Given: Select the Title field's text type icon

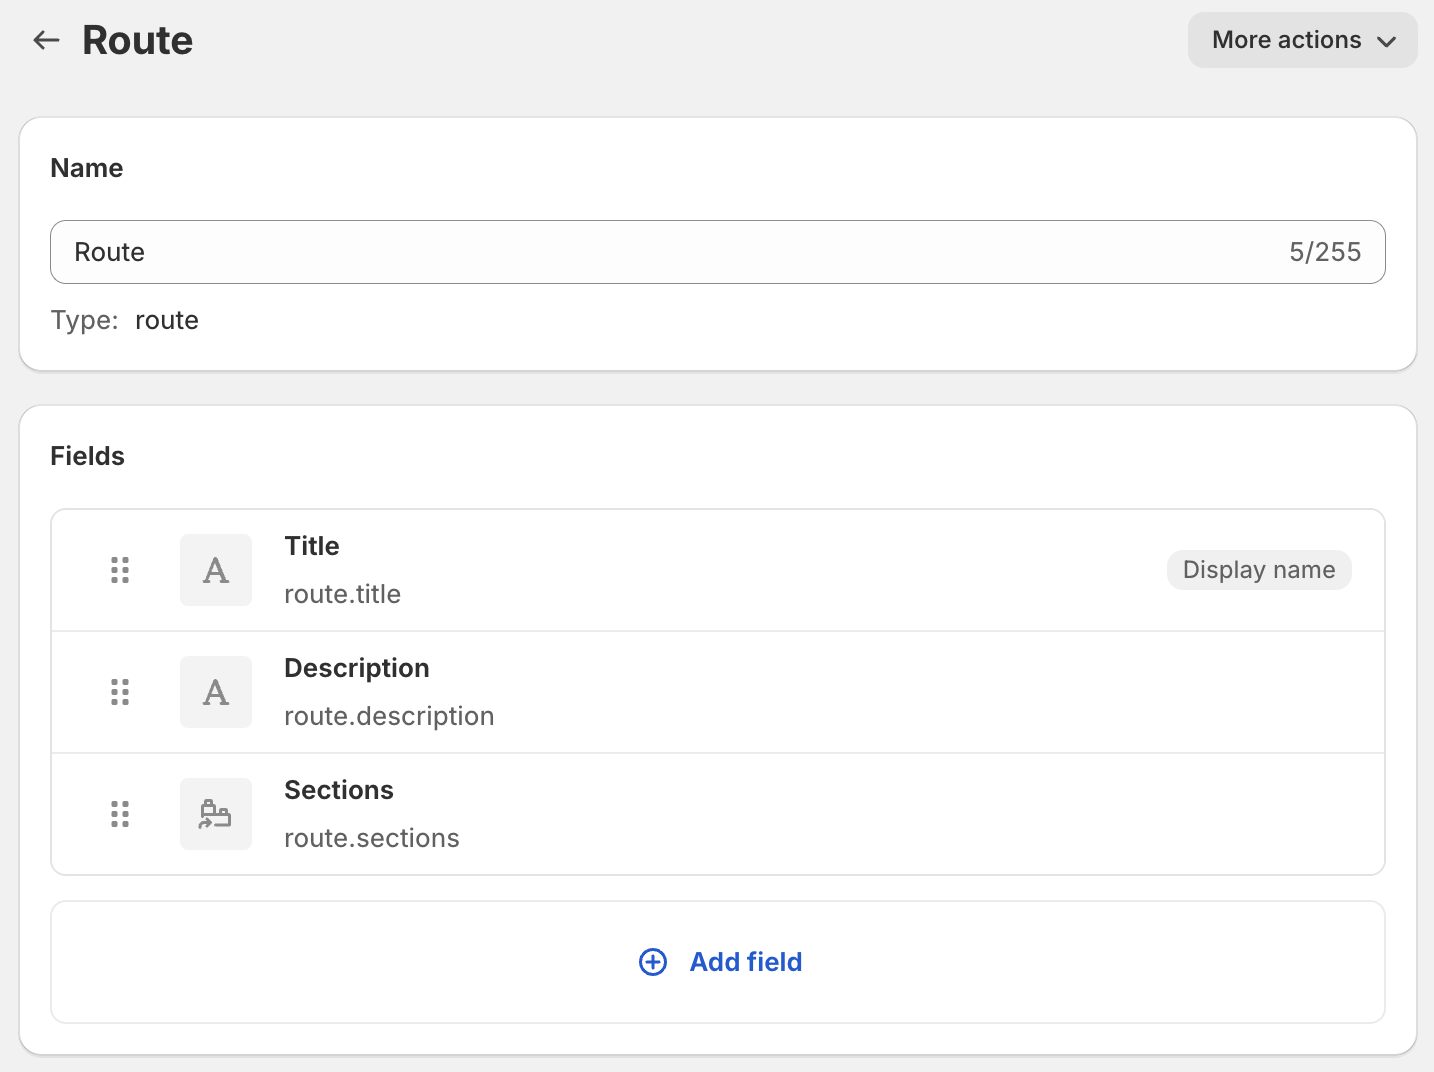Looking at the screenshot, I should 215,570.
